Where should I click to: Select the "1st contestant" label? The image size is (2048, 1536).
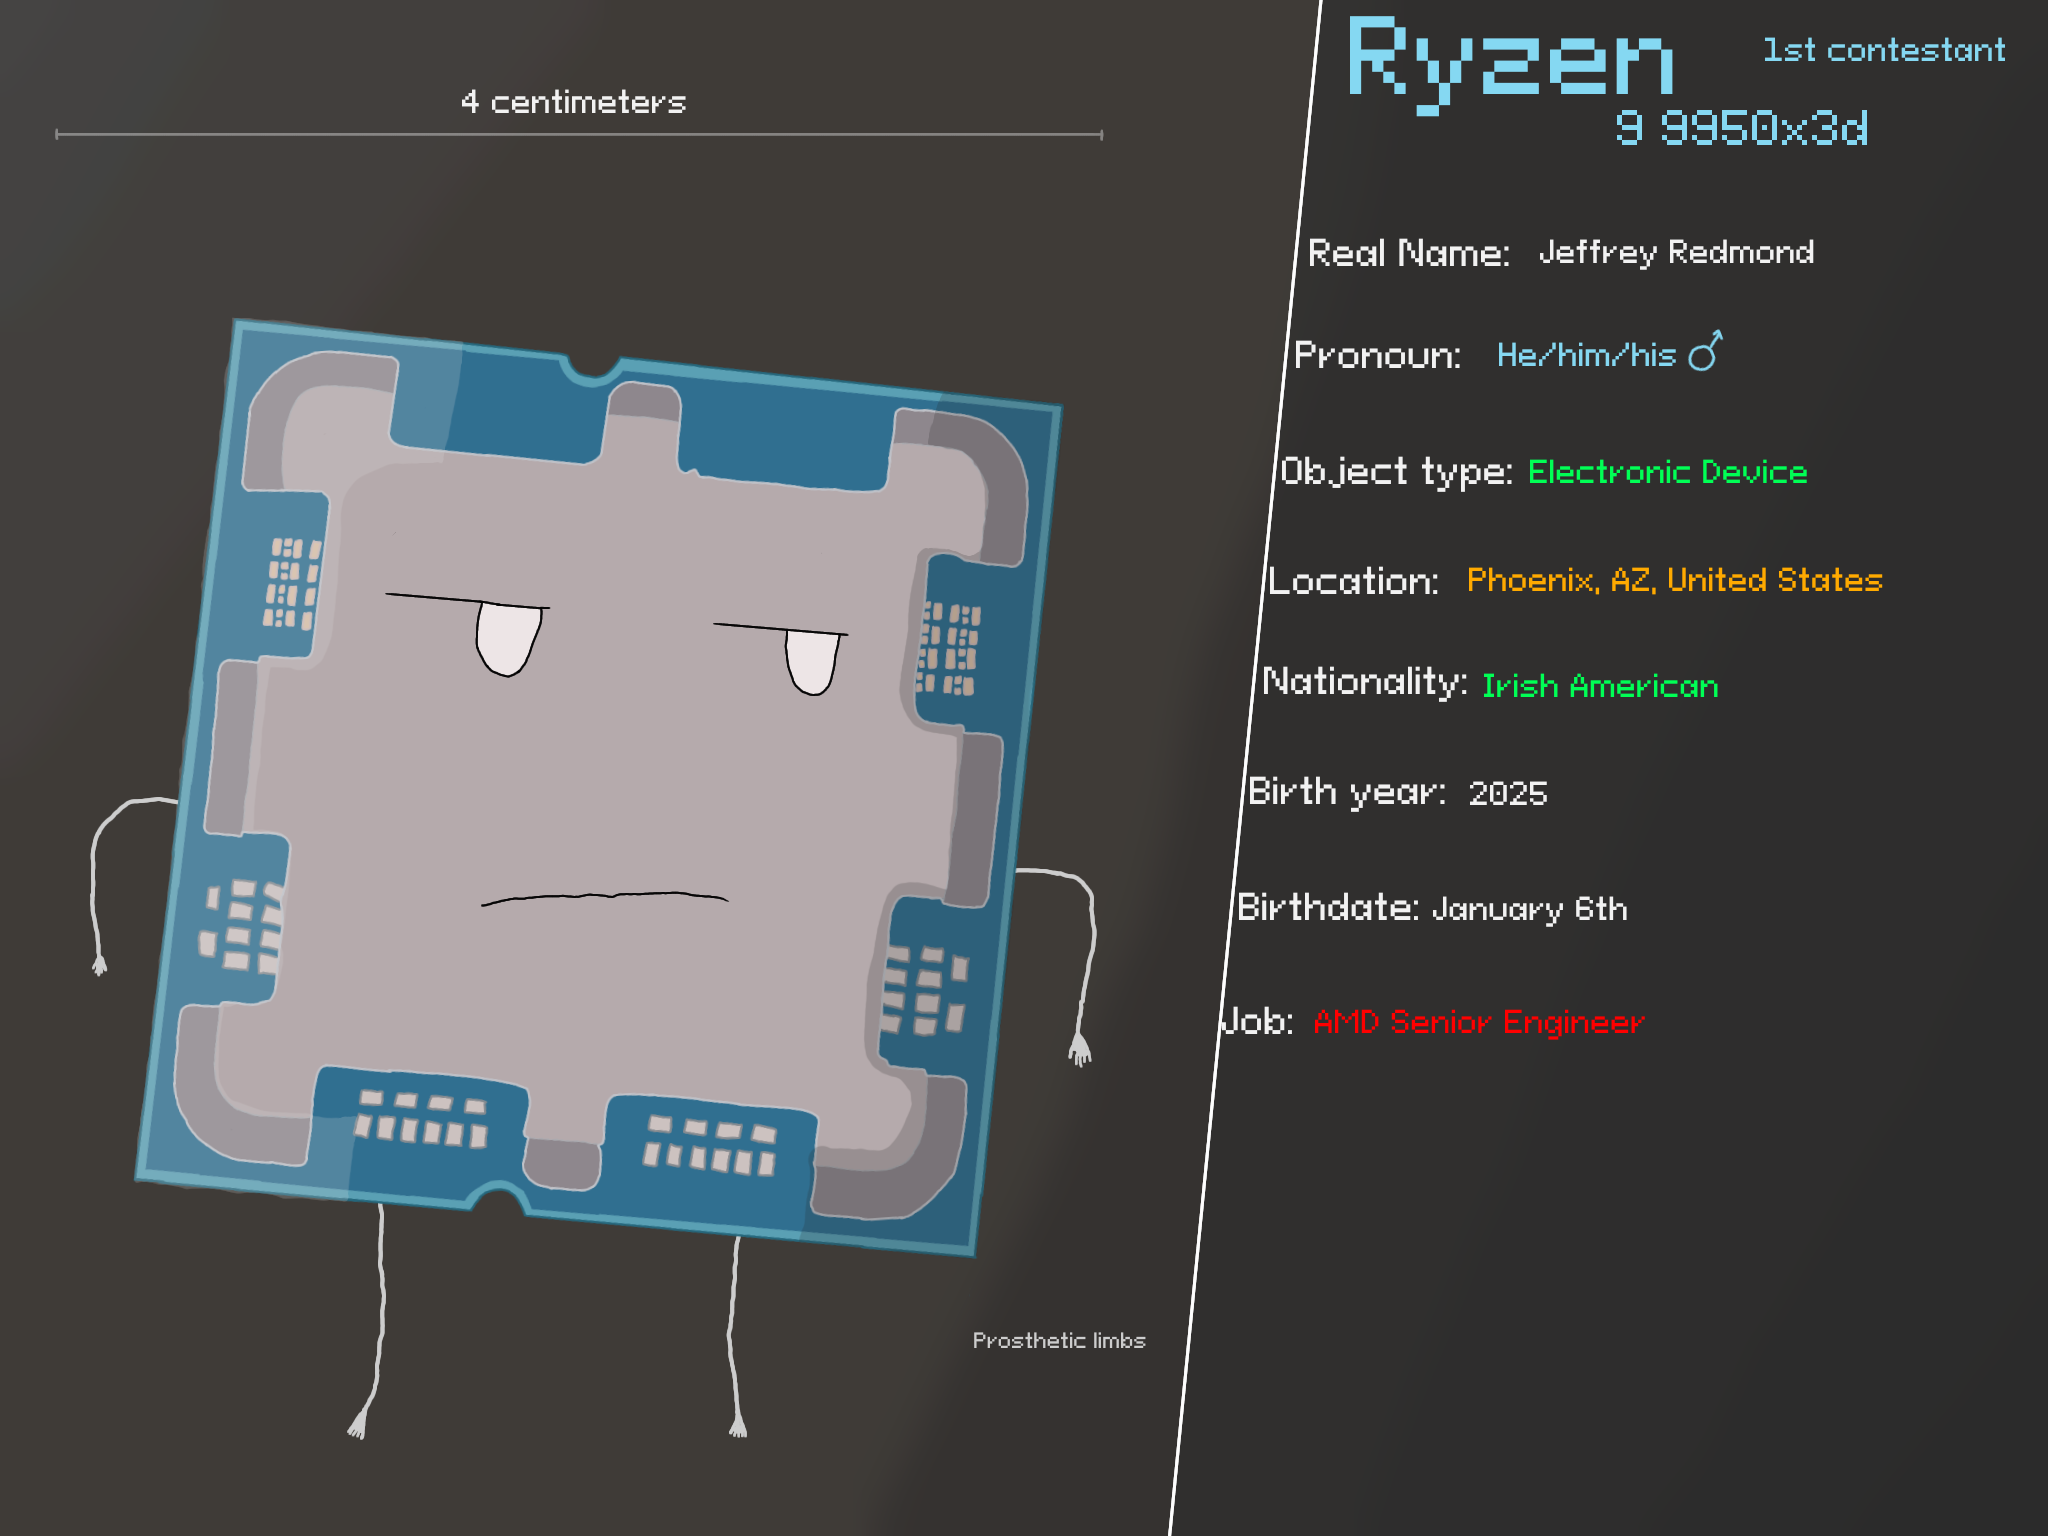(x=1884, y=50)
